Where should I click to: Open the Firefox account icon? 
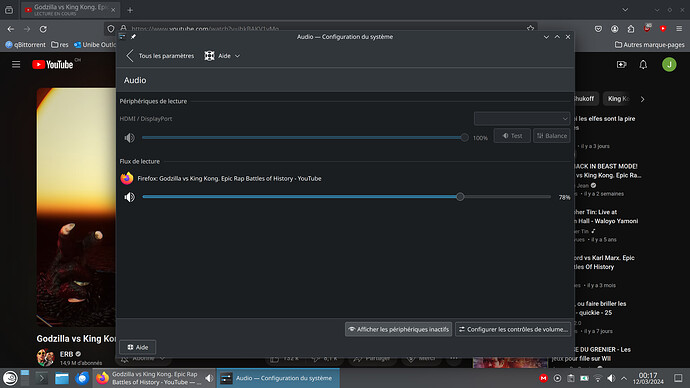(x=614, y=29)
